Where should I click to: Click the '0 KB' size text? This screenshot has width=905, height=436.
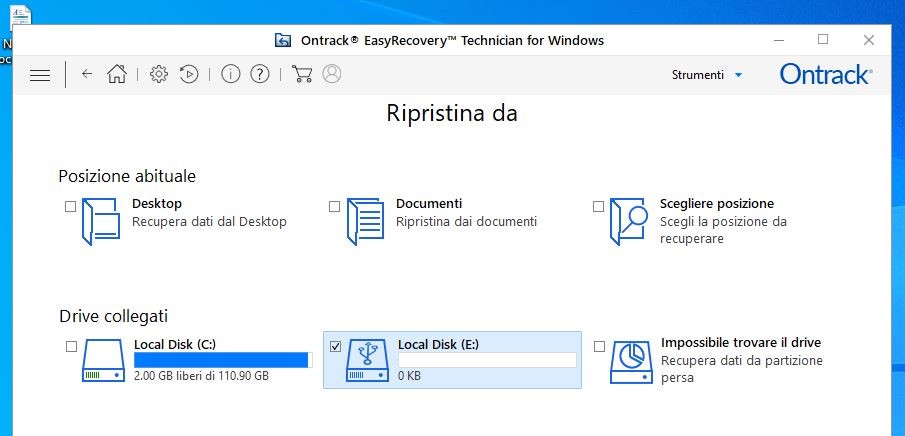(x=409, y=376)
